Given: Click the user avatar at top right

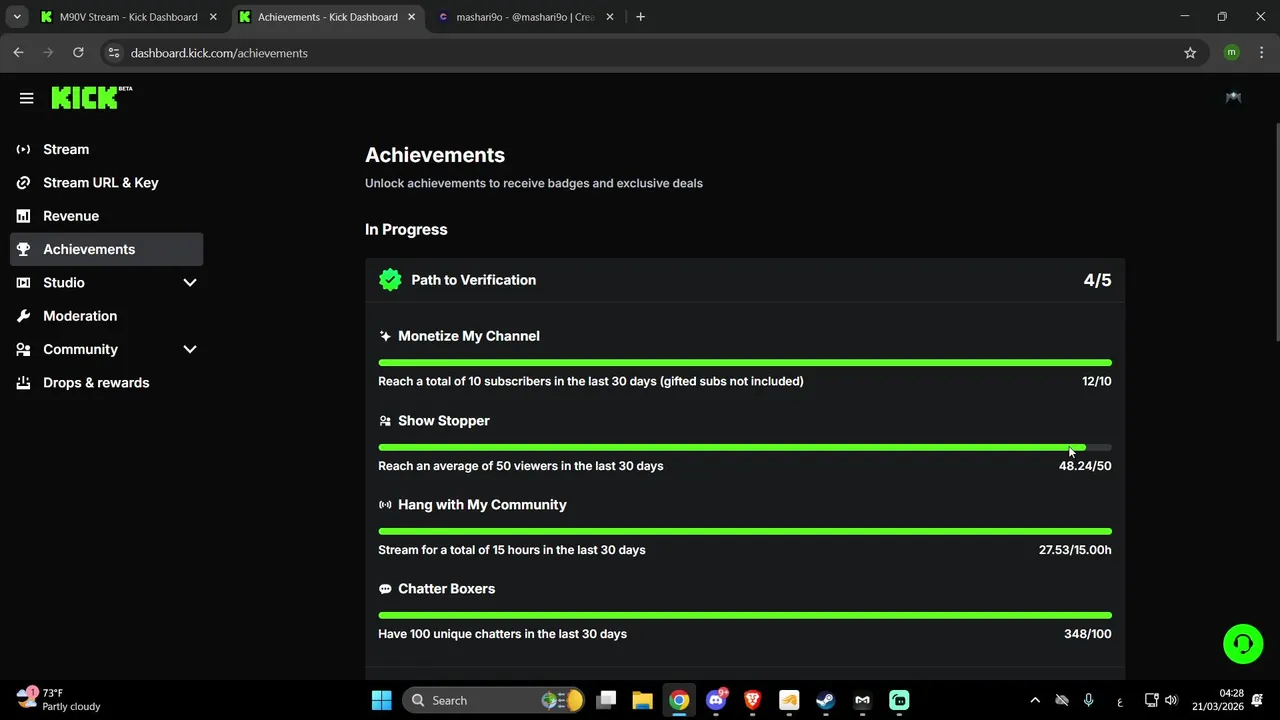Looking at the screenshot, I should [x=1233, y=97].
